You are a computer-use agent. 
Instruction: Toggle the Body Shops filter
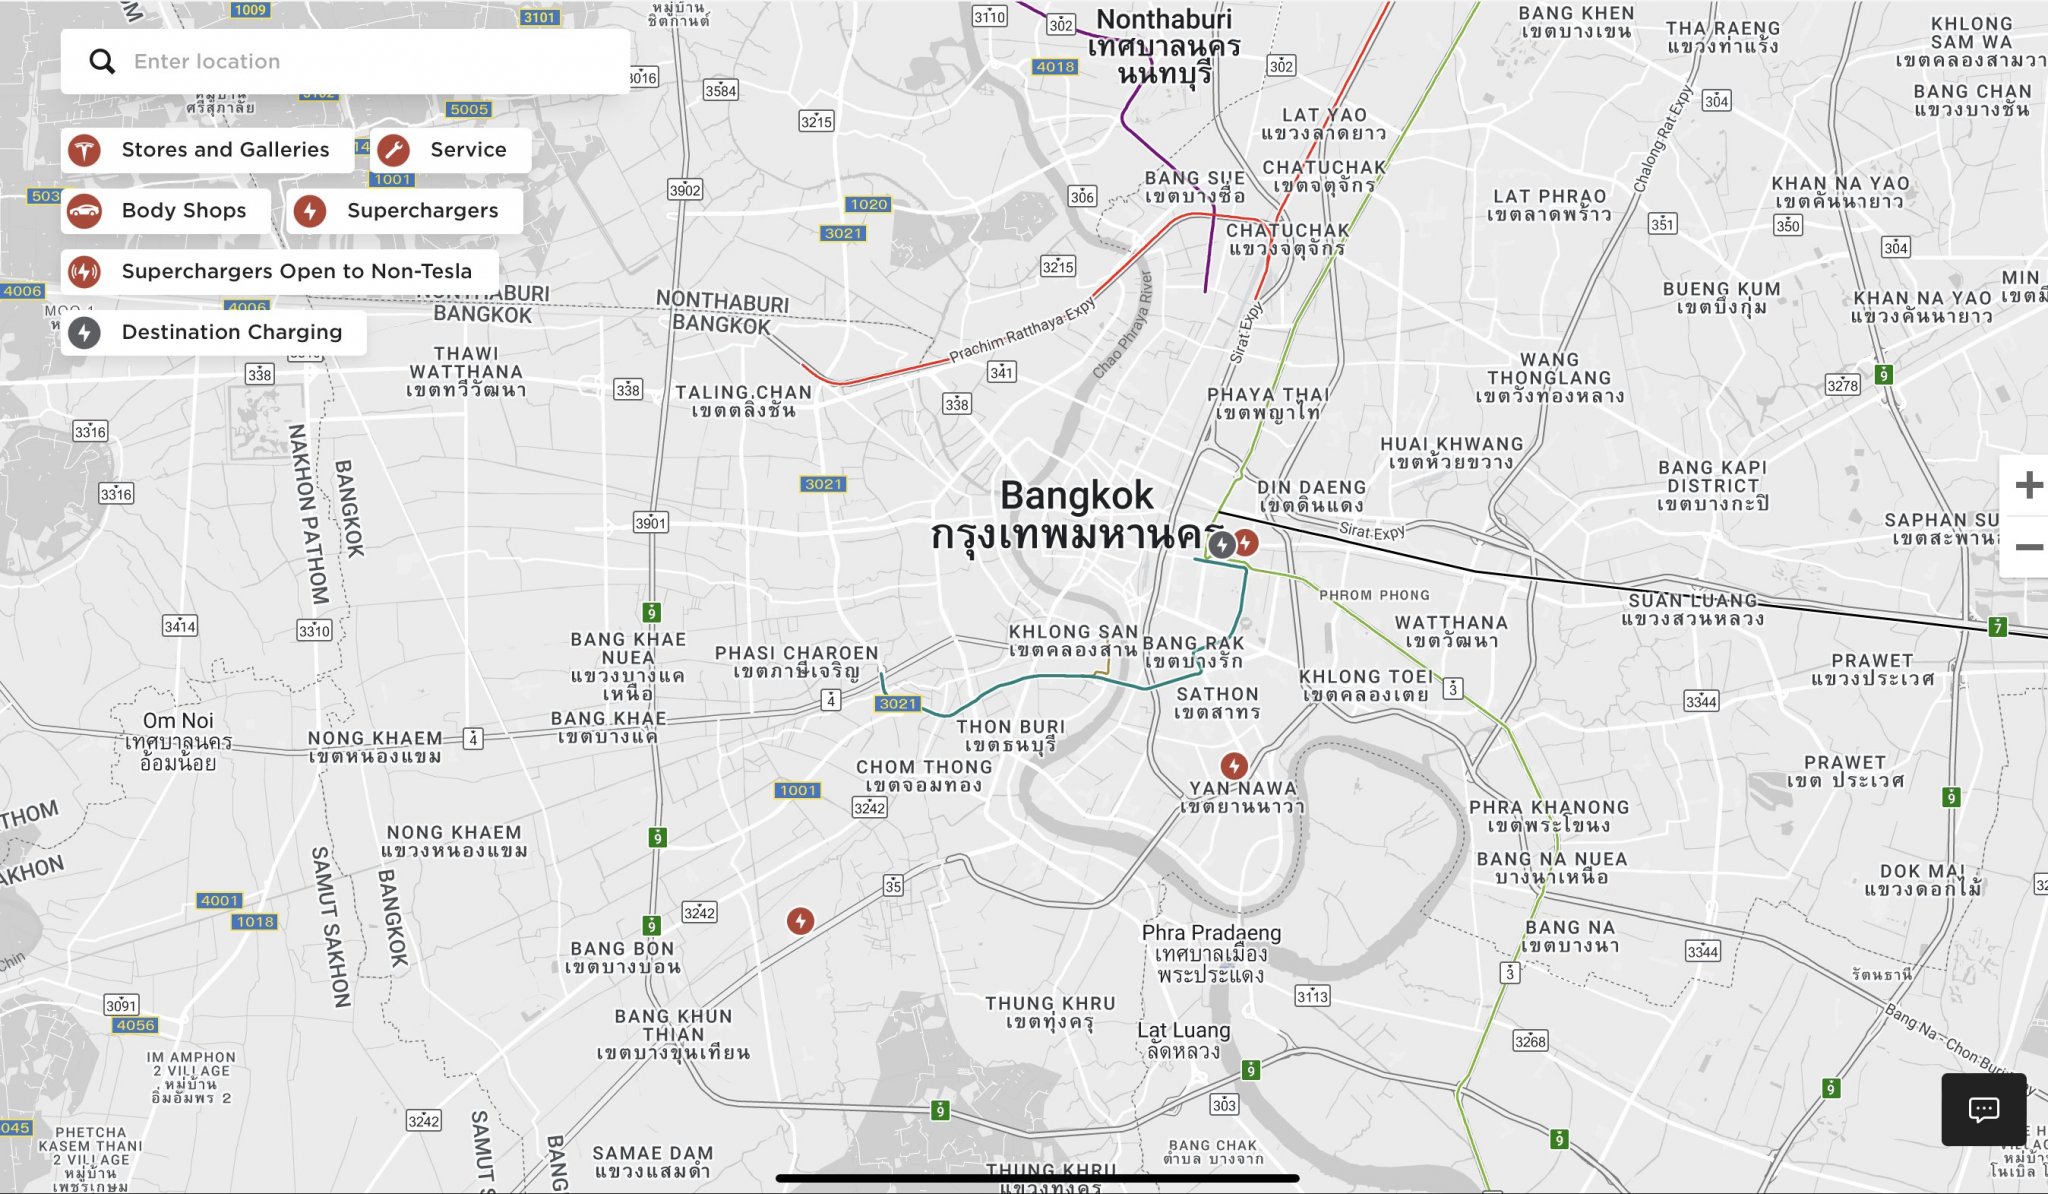pos(166,211)
